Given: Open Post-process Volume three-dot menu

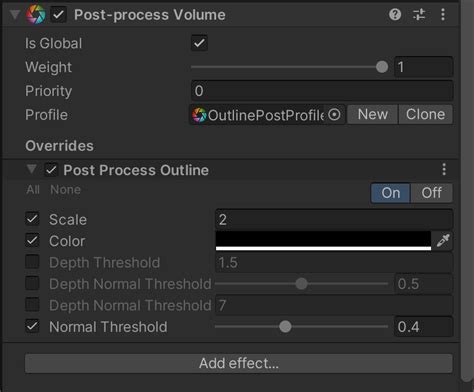Looking at the screenshot, I should coord(443,14).
